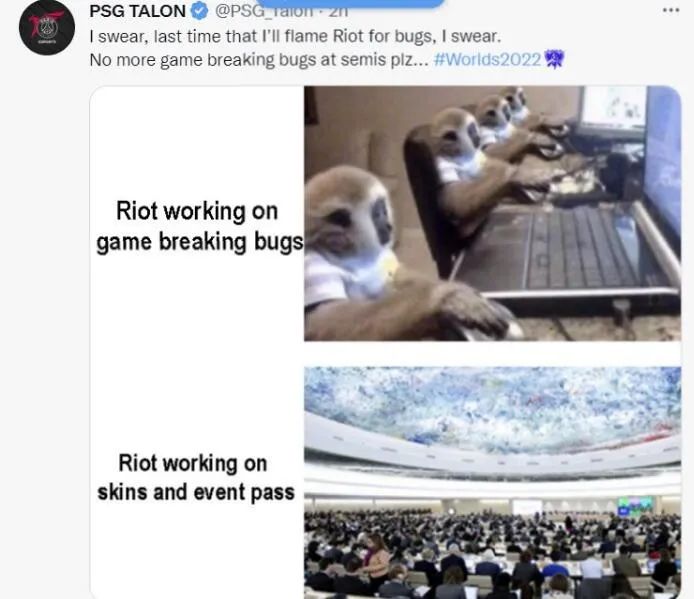Click the "I swear, last time" tweet line
Image resolution: width=694 pixels, height=599 pixels.
tap(295, 36)
